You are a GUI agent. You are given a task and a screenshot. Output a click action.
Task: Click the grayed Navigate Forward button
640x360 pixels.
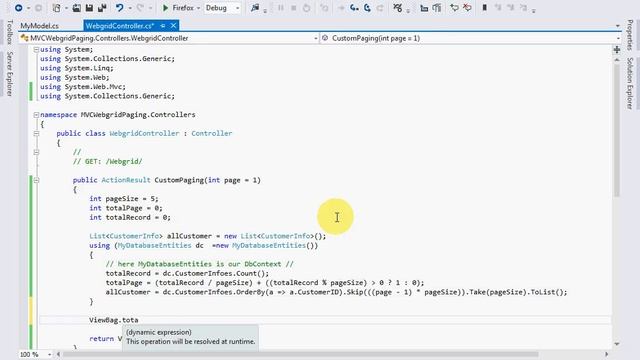click(38, 8)
